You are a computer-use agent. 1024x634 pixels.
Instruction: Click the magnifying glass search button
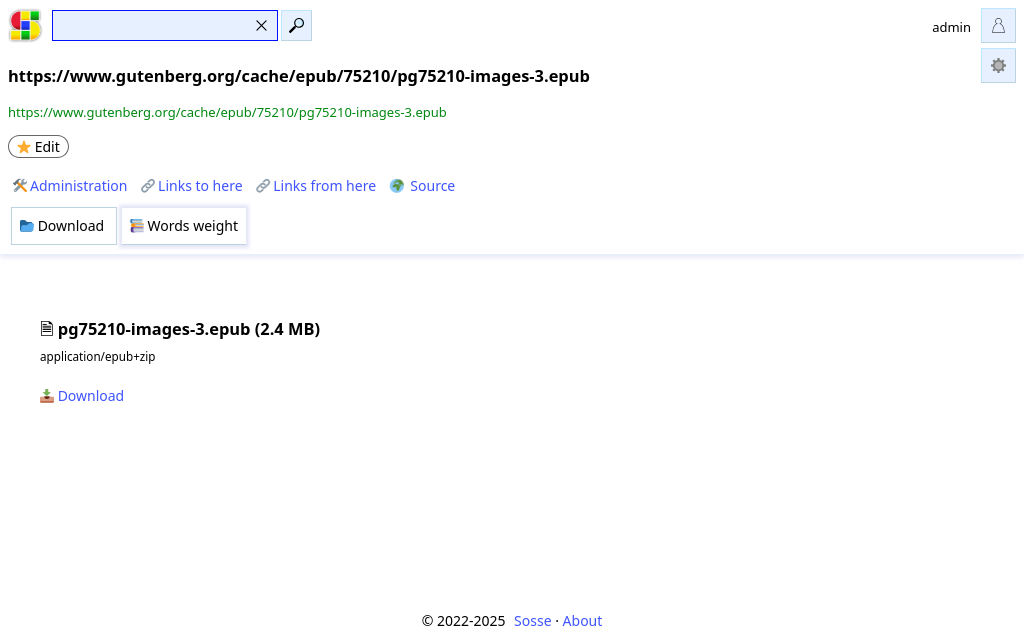click(296, 25)
